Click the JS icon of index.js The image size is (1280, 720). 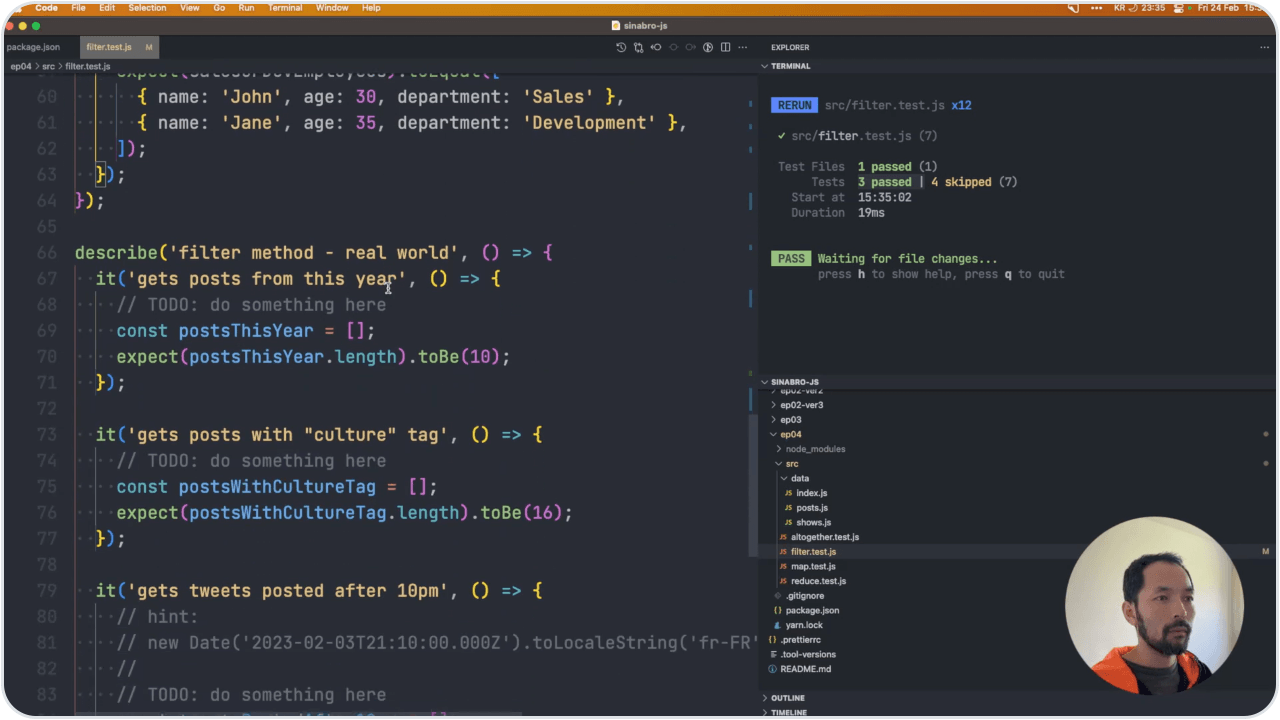pyautogui.click(x=789, y=493)
